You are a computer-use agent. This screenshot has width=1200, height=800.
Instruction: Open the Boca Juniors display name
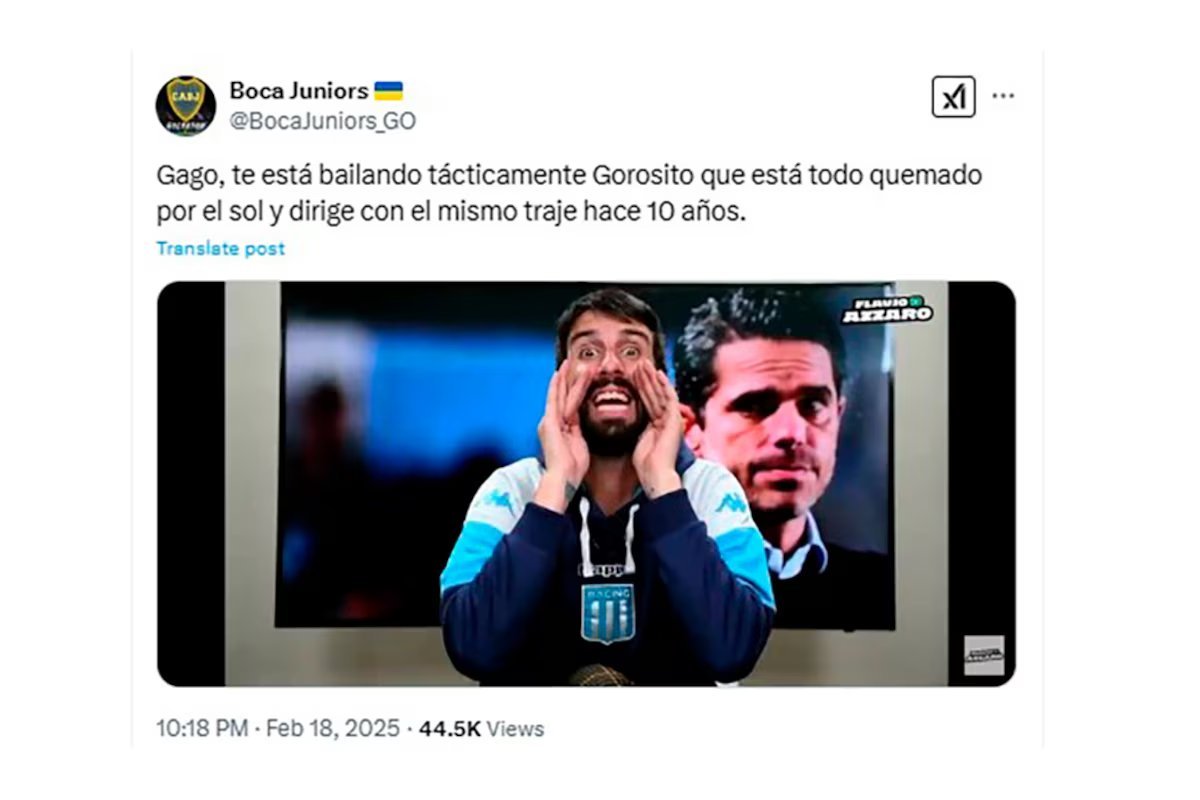coord(299,90)
